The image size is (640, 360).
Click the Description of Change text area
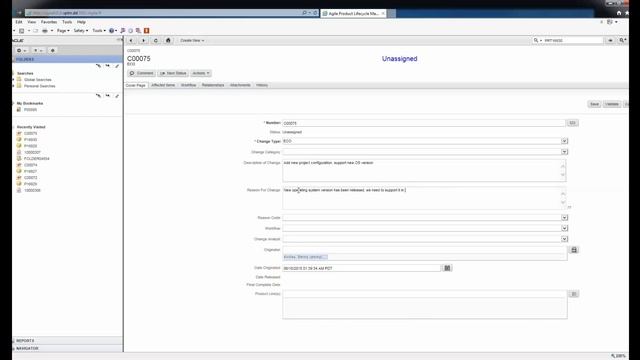tap(424, 171)
